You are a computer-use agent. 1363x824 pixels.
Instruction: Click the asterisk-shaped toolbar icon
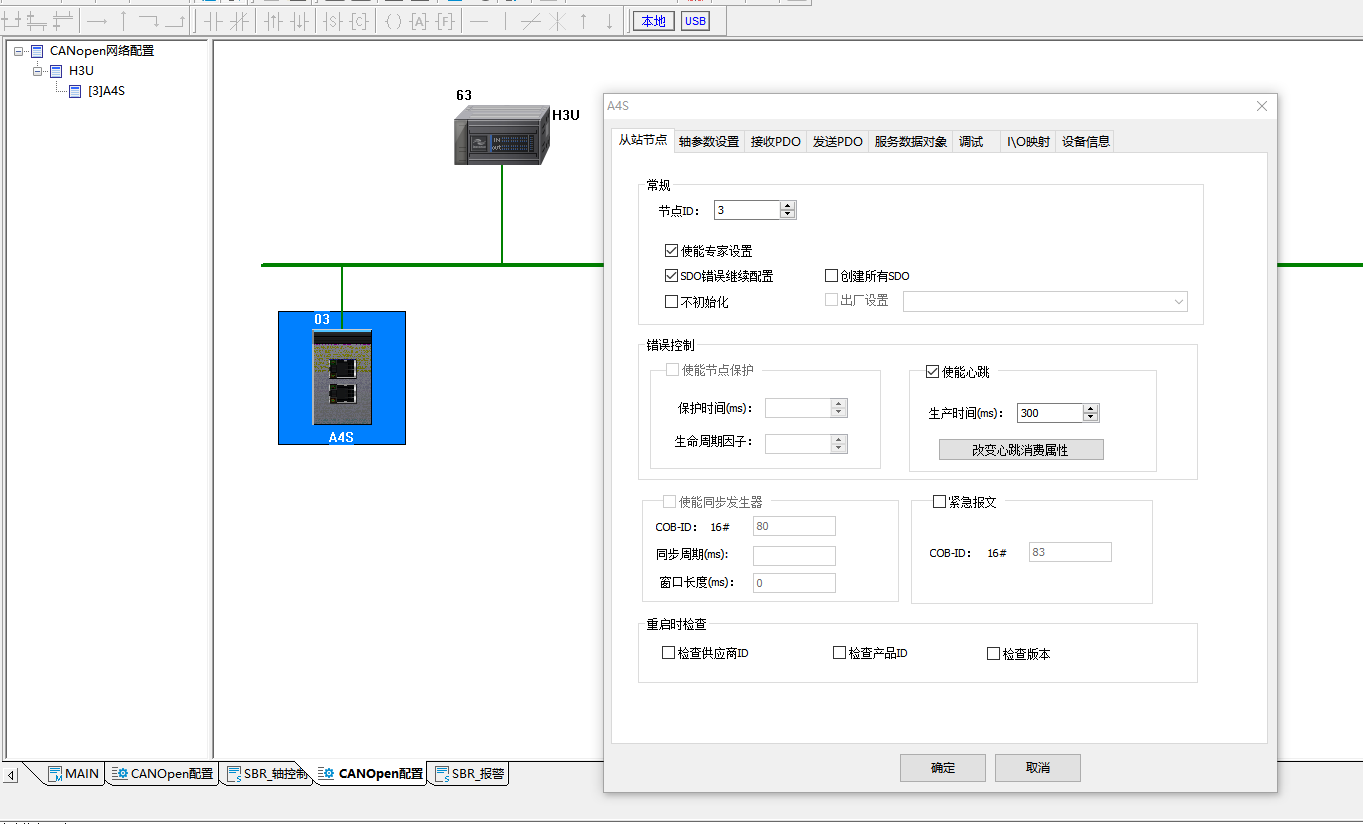coord(557,21)
